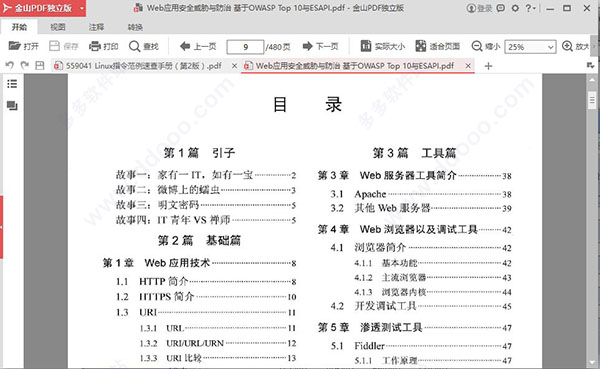Click the heading 第1篇 引子

coord(199,153)
